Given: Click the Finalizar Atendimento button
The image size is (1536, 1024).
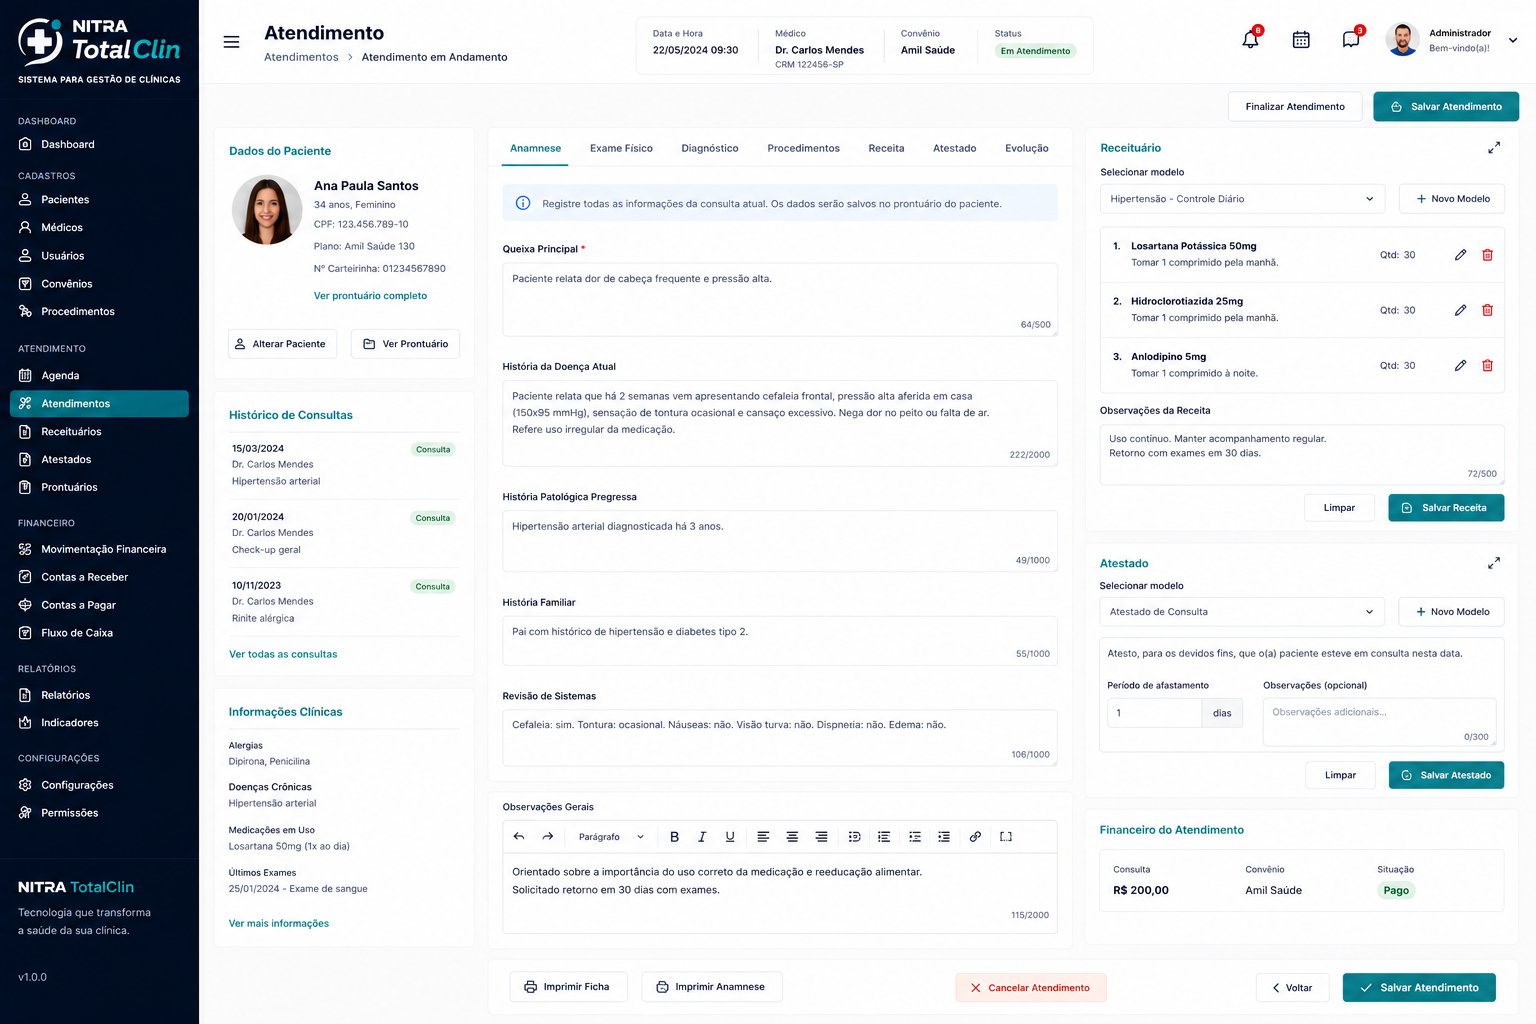Looking at the screenshot, I should (1295, 107).
